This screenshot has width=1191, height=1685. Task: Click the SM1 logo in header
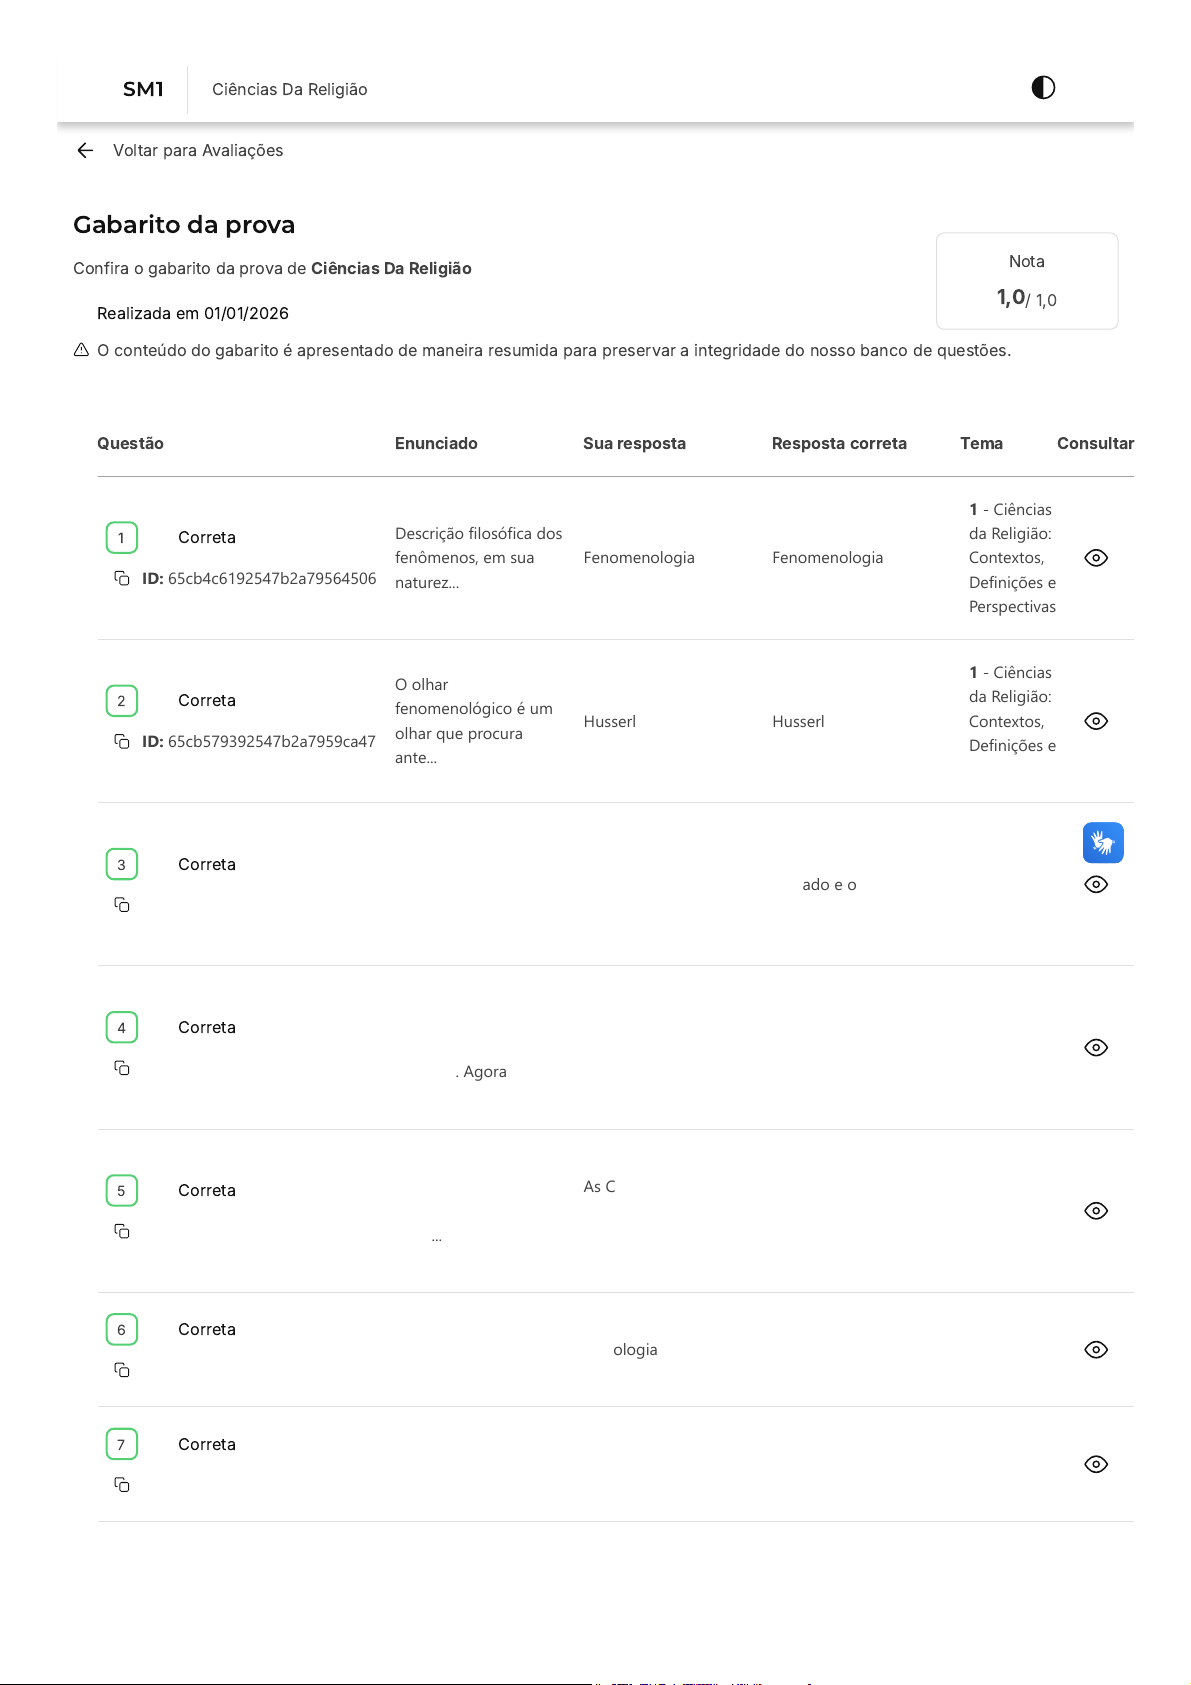point(143,89)
